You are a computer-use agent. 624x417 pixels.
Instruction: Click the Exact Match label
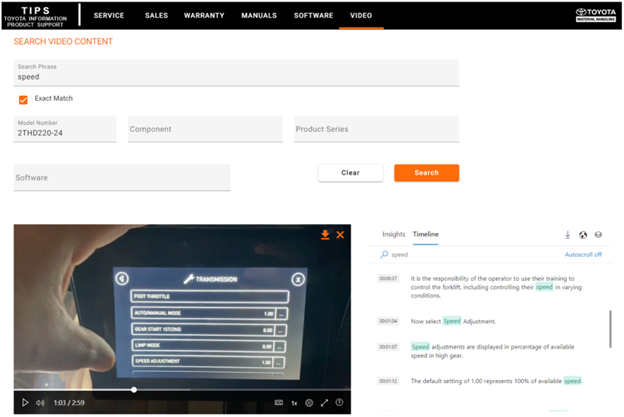tap(54, 98)
